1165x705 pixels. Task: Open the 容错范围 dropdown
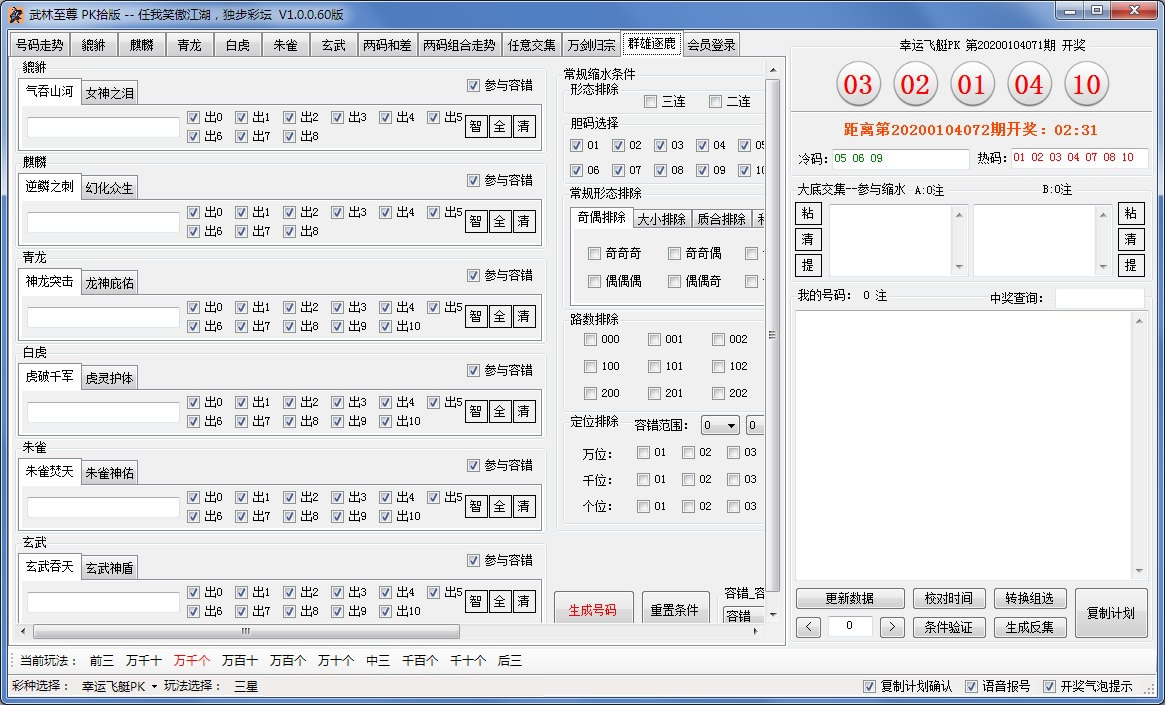tap(720, 425)
